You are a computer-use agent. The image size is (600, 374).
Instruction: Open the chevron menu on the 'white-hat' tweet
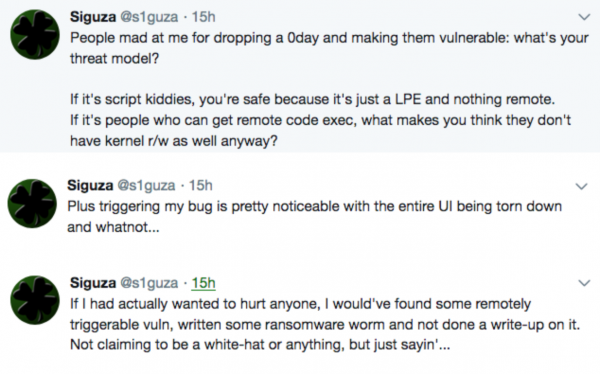(584, 283)
